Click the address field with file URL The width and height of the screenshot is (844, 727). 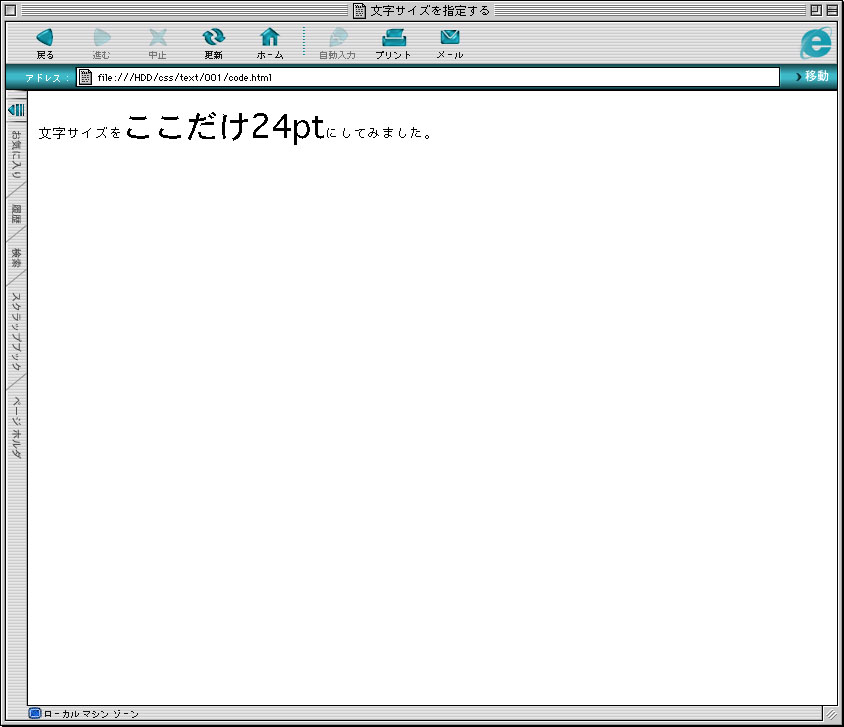click(x=428, y=77)
